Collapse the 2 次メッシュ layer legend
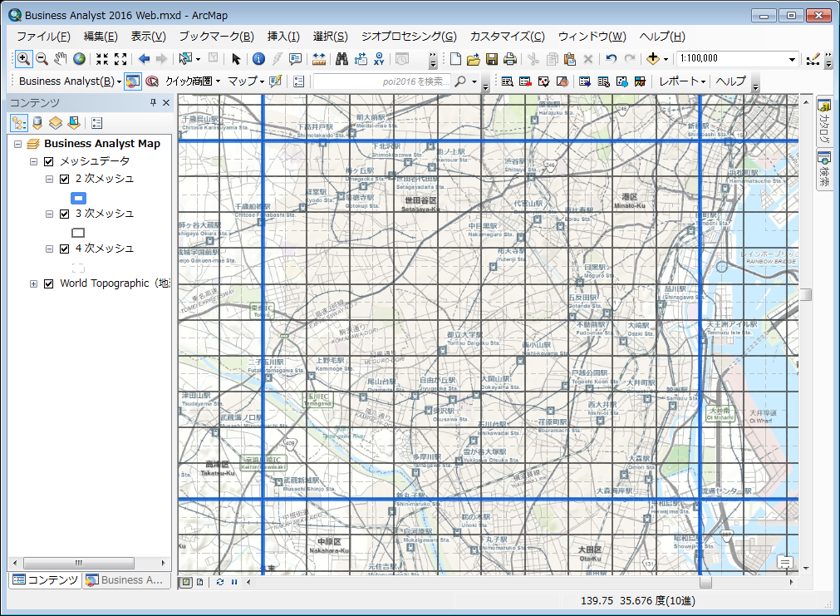840x616 pixels. 49,179
